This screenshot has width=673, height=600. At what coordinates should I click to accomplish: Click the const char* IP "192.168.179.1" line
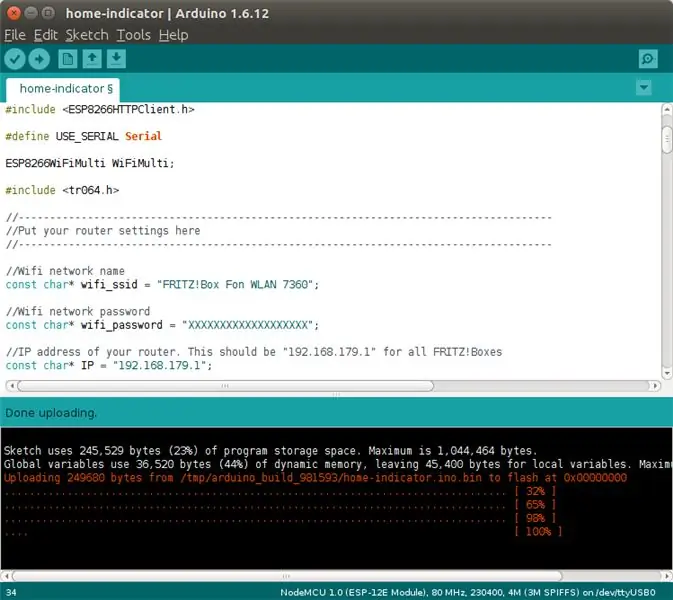109,366
